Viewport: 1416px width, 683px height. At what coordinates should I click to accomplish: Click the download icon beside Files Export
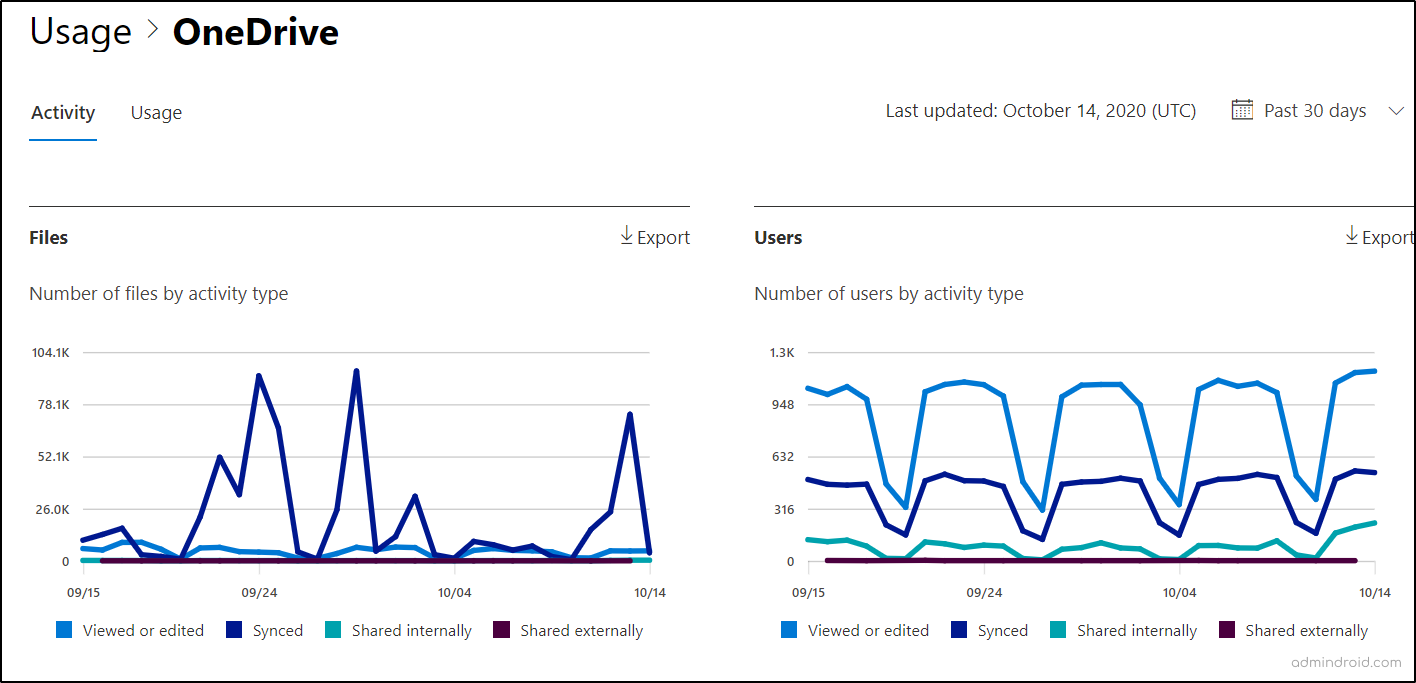(626, 237)
